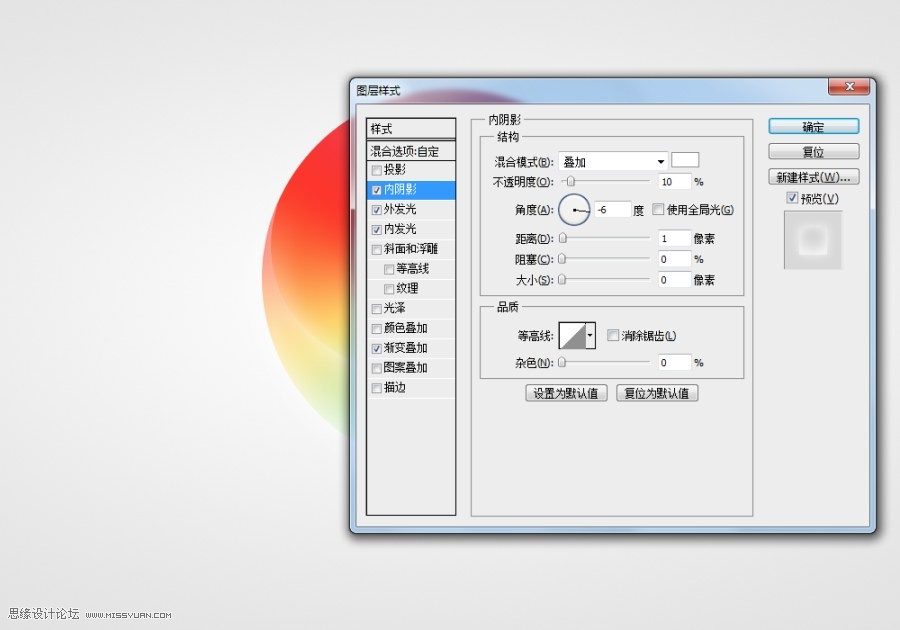Click the 新建样式(W) button

tap(812, 176)
